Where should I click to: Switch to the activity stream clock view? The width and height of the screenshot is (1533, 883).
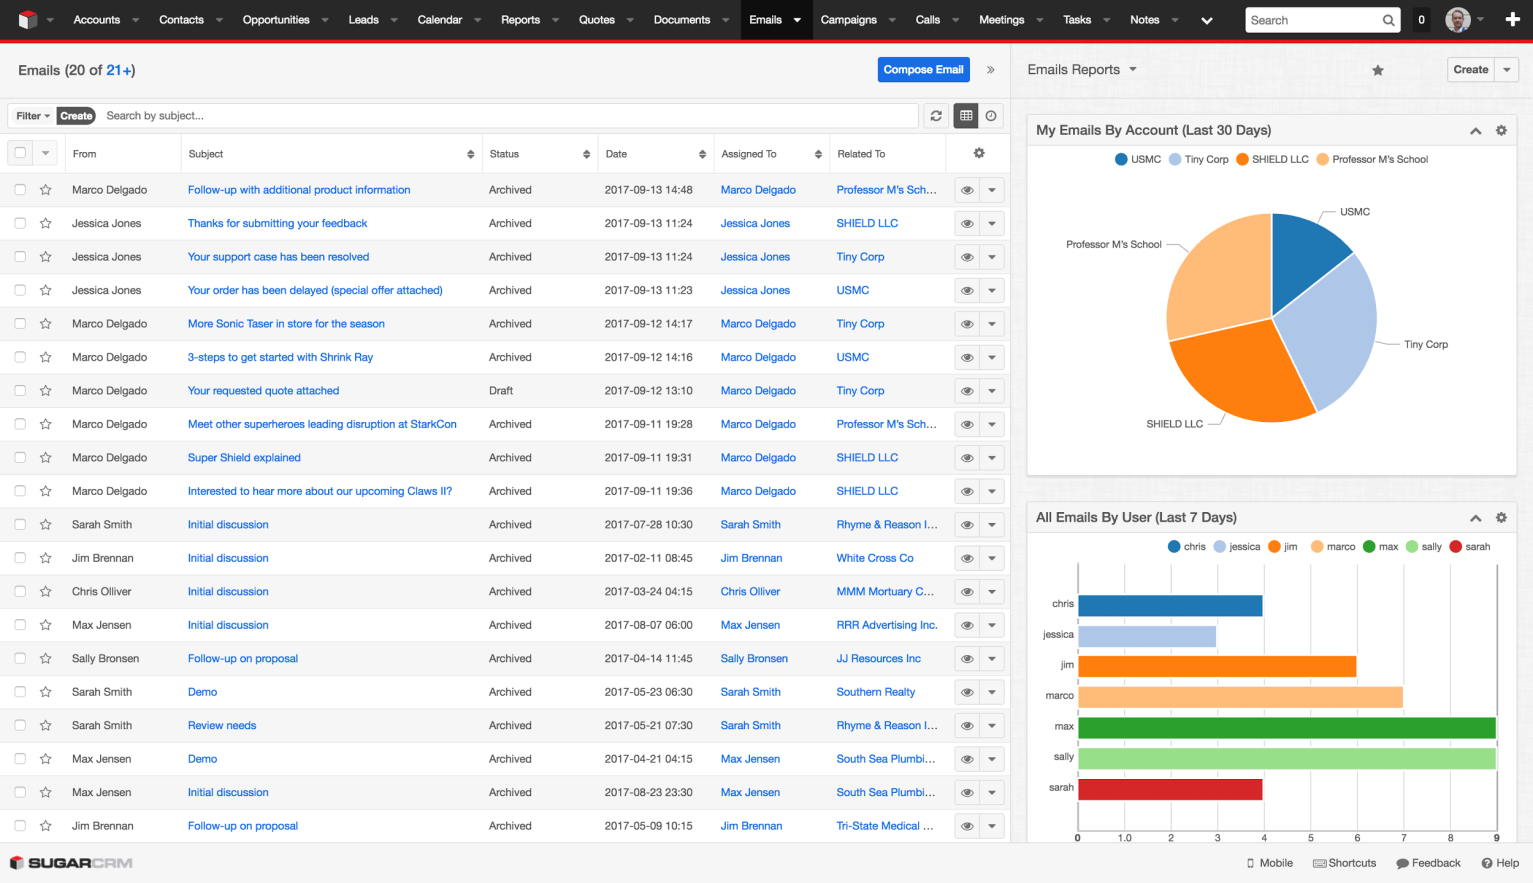click(x=991, y=116)
